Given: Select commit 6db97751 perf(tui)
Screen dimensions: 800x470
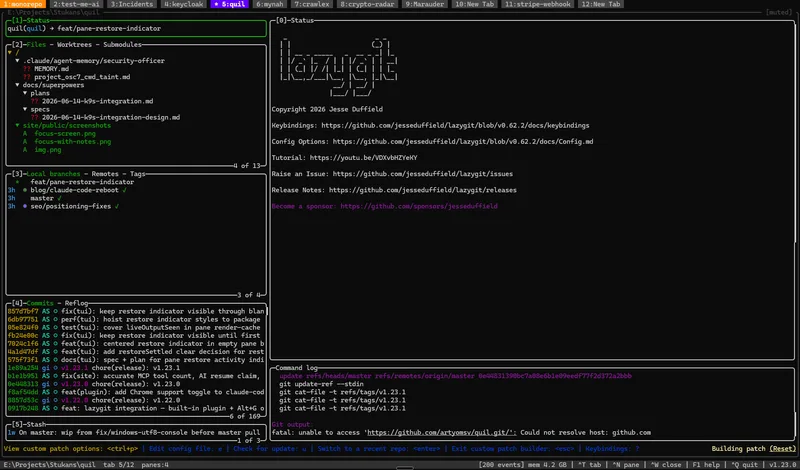Looking at the screenshot, I should tap(136, 319).
